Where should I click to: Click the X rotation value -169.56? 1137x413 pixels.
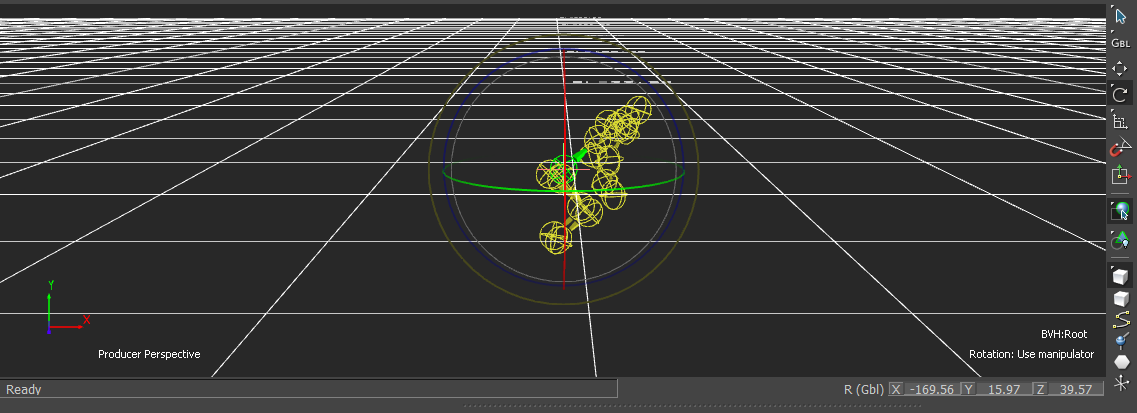pyautogui.click(x=932, y=389)
